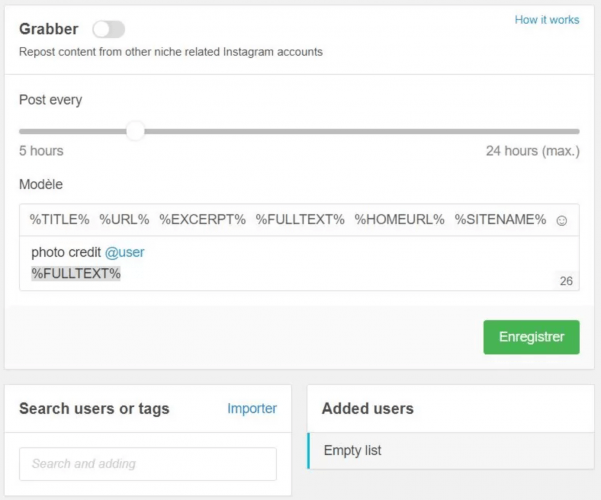The width and height of the screenshot is (601, 500).
Task: Open the emoji picker smiley icon
Action: point(562,220)
